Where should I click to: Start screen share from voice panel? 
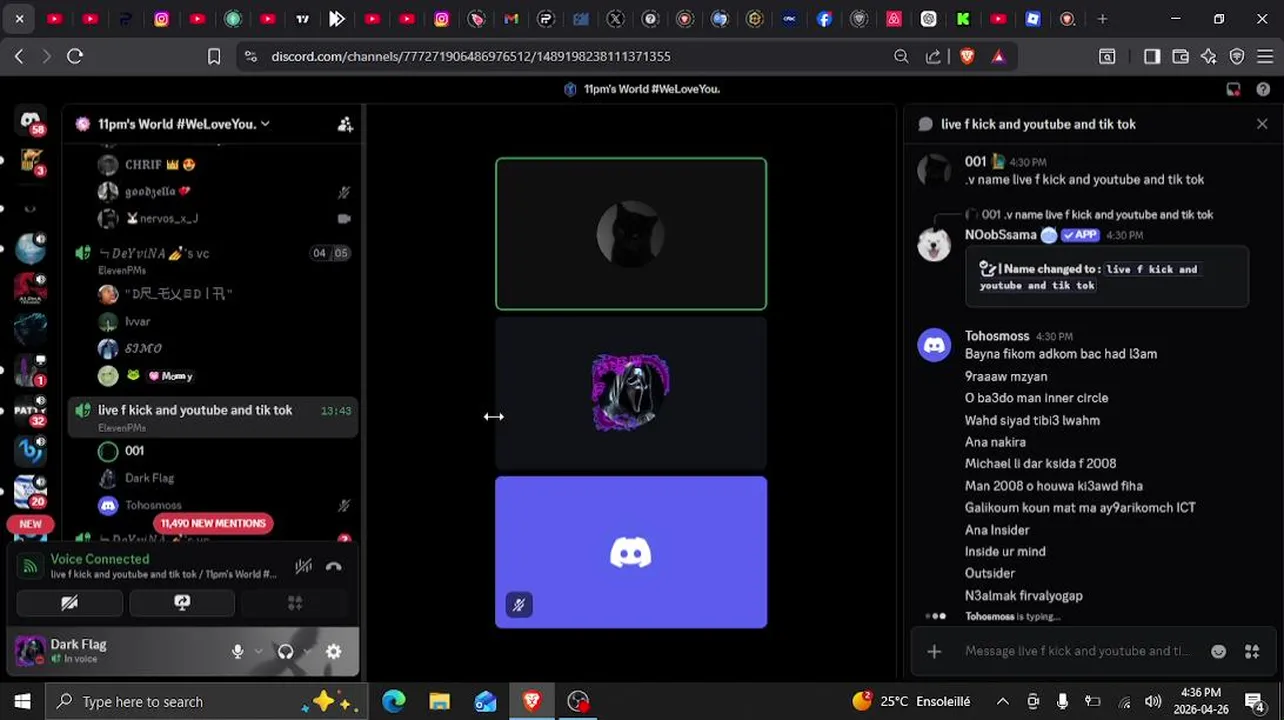pyautogui.click(x=182, y=603)
